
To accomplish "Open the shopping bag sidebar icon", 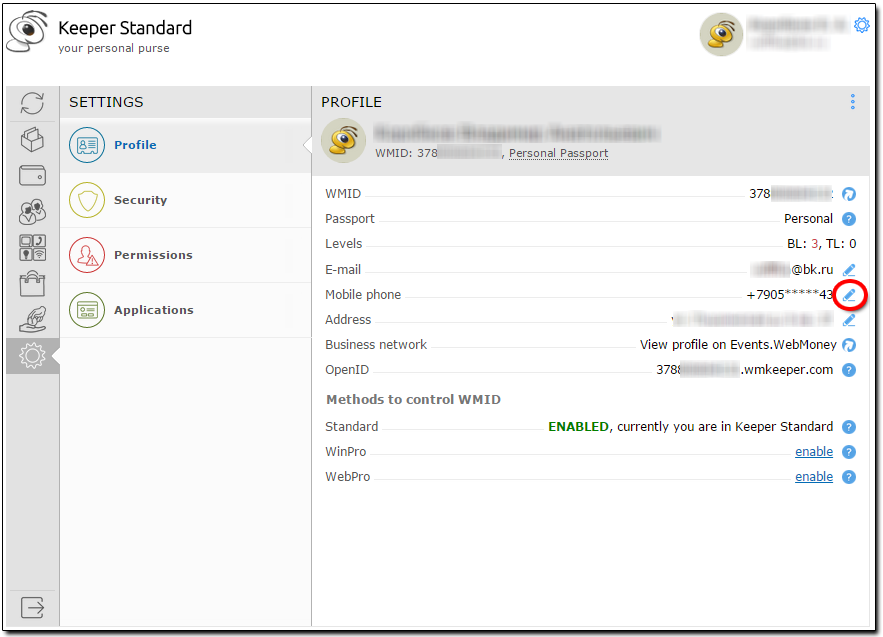I will 32,283.
